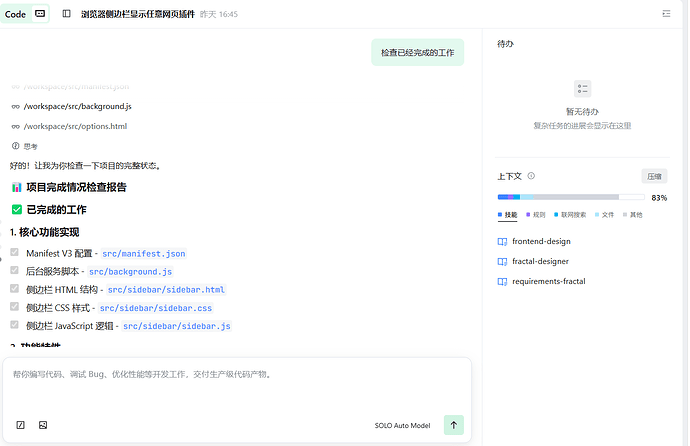Screen dimensions: 690x446
Task: Open the fractal-designer skill
Action: coord(540,261)
